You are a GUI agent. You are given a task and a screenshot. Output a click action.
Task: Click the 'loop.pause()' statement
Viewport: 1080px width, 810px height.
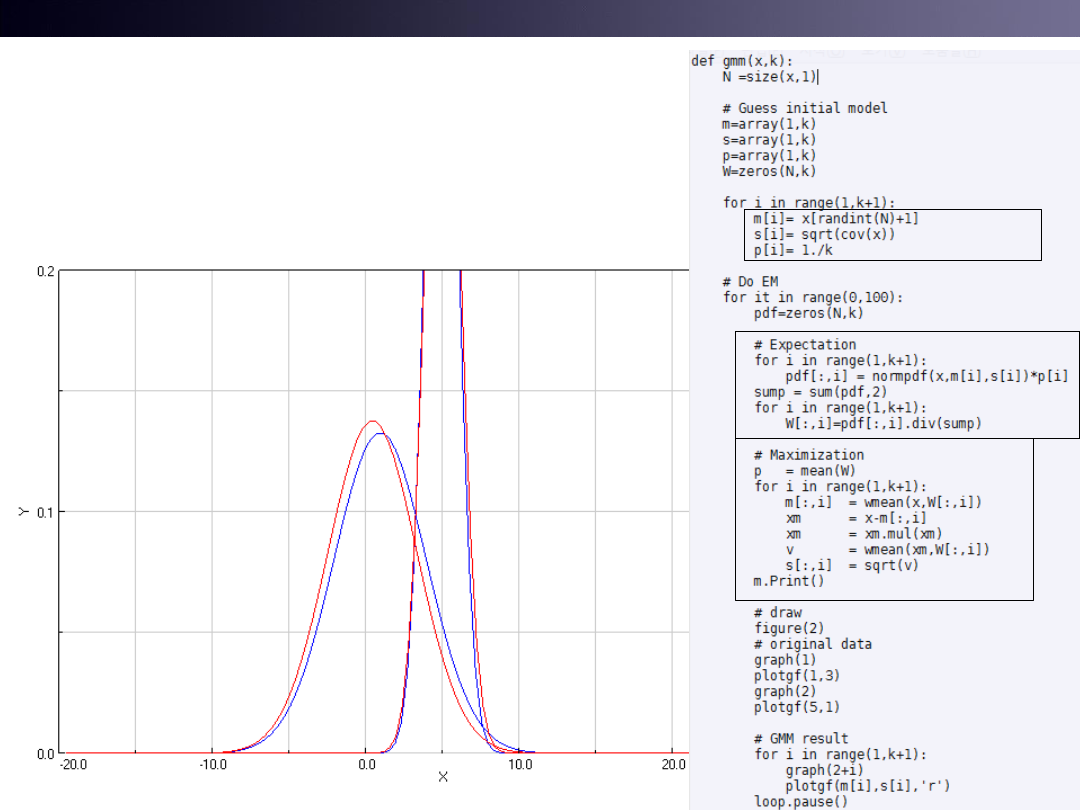click(x=801, y=801)
